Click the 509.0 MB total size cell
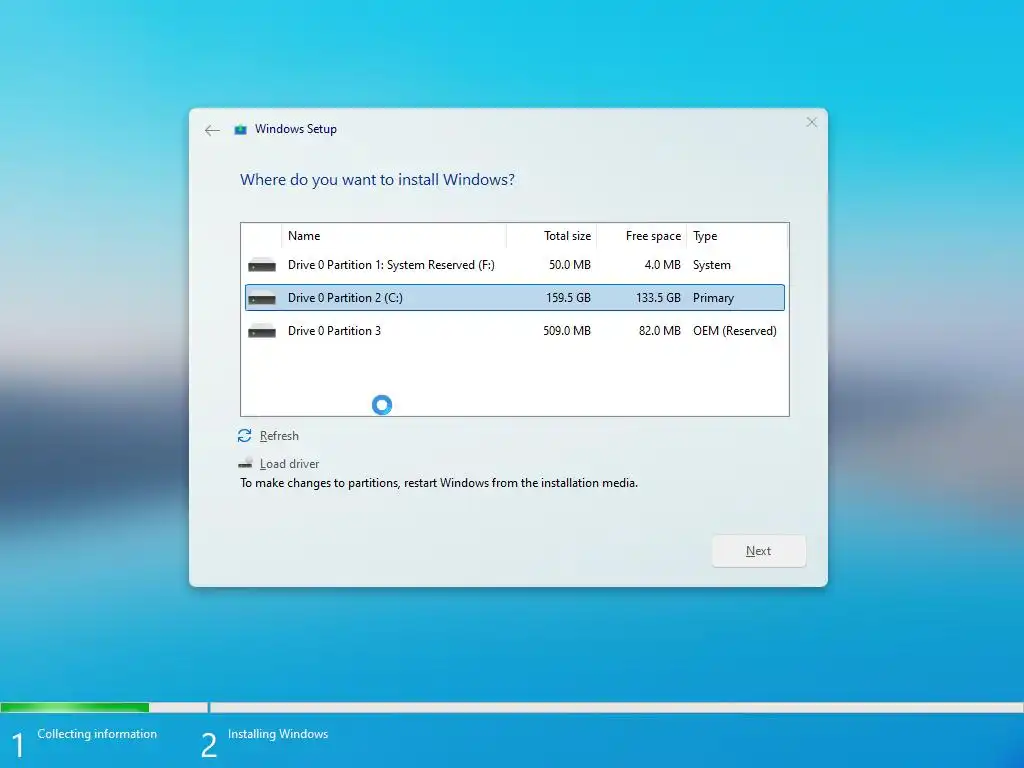 (567, 331)
